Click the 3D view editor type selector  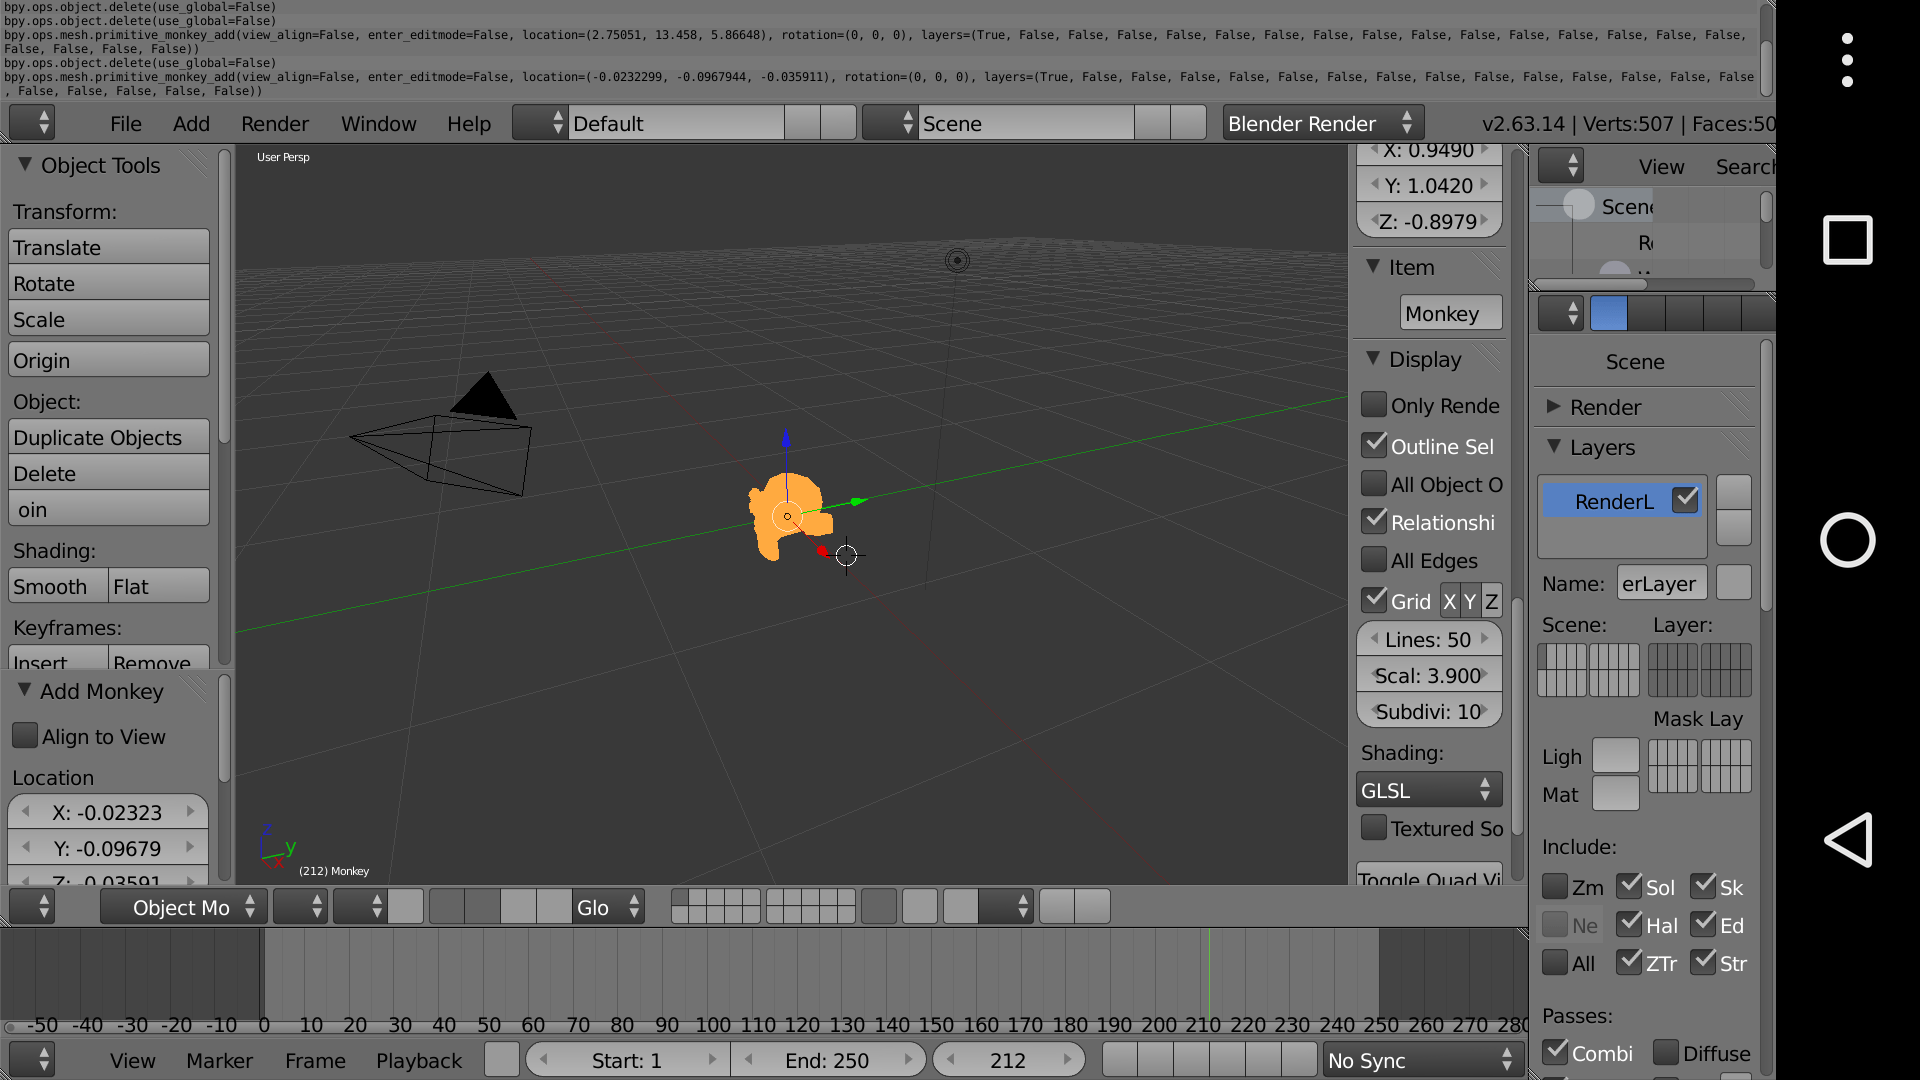[x=32, y=907]
